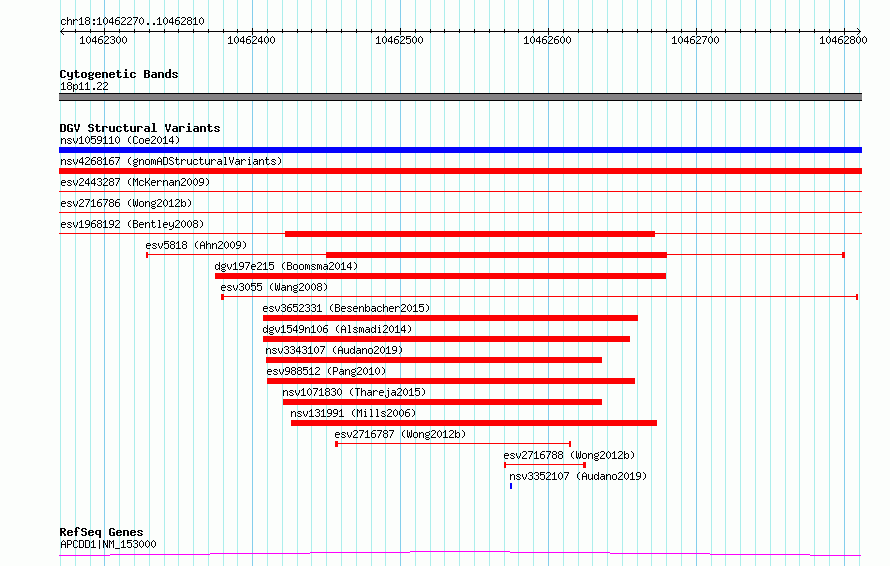Select the 10462300 ruler position label
This screenshot has width=890, height=566.
(103, 40)
